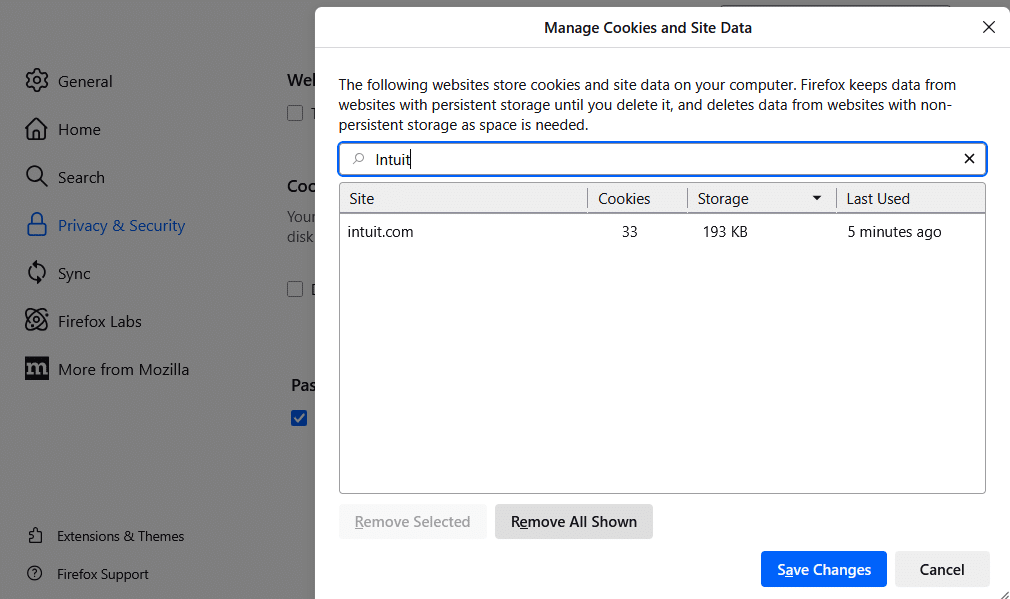Uncheck the checked box under Passwords
Screen dimensions: 1010x599
click(x=299, y=418)
